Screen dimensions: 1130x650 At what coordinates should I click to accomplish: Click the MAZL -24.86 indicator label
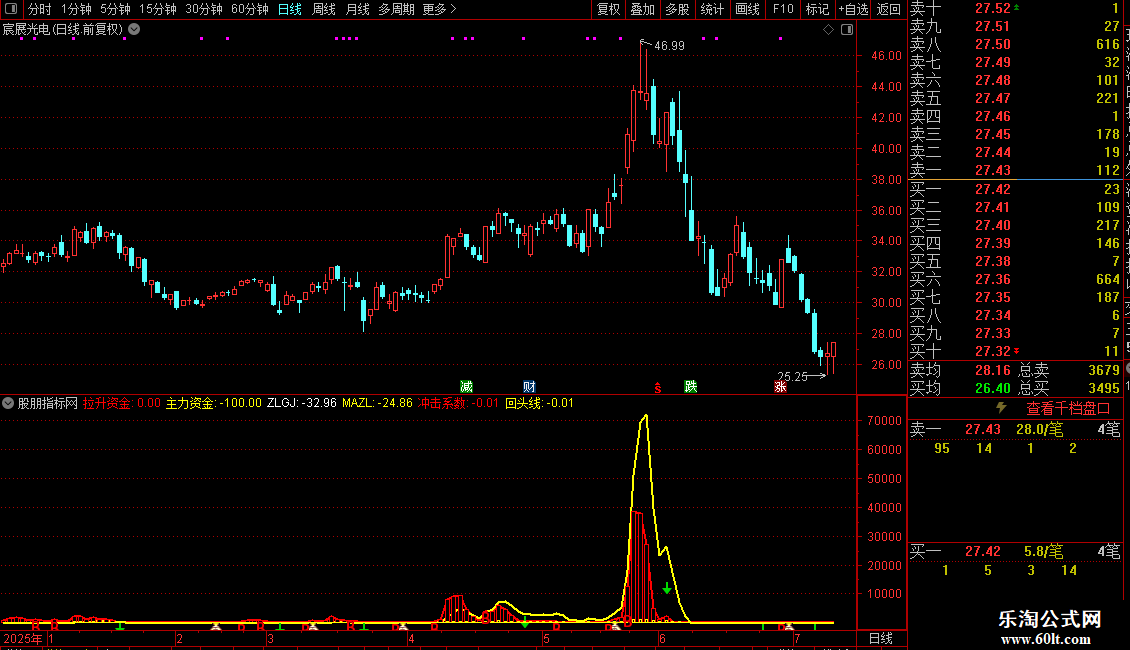tap(377, 403)
